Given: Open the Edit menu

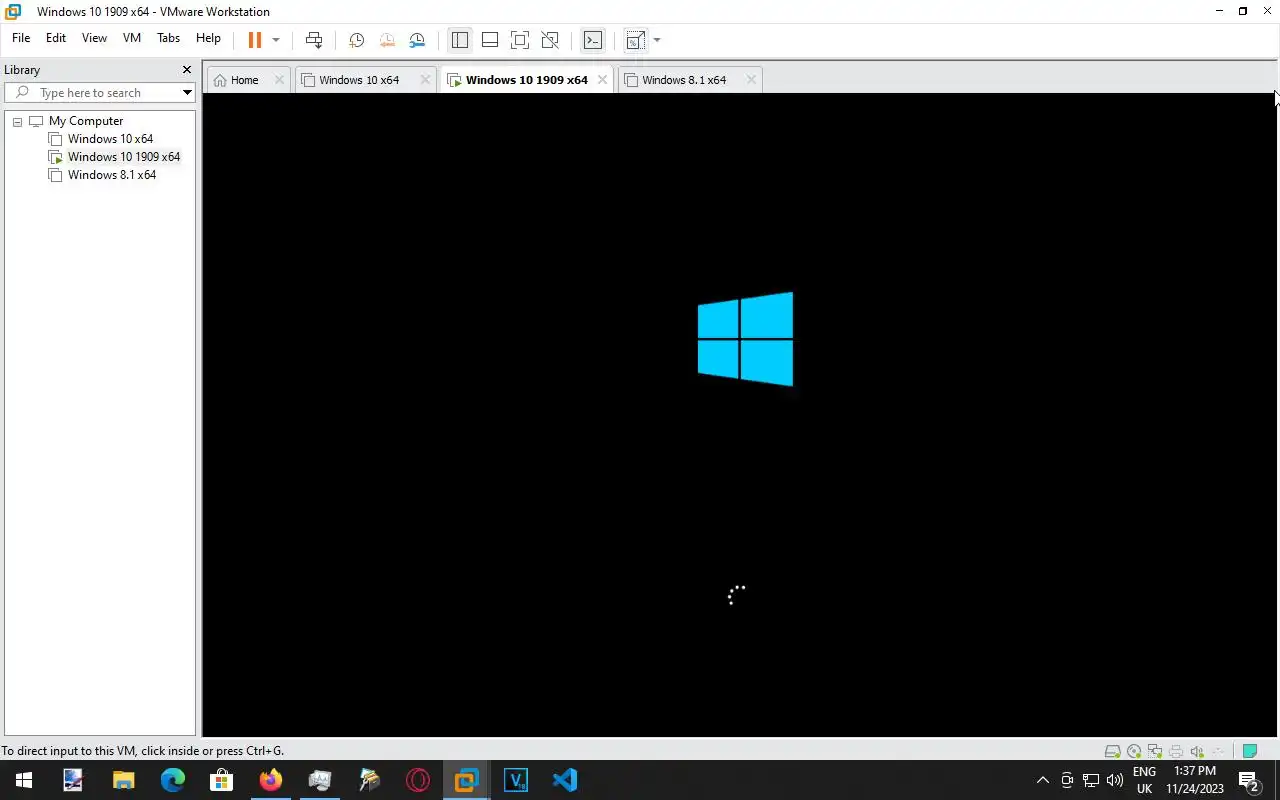Looking at the screenshot, I should pyautogui.click(x=56, y=38).
